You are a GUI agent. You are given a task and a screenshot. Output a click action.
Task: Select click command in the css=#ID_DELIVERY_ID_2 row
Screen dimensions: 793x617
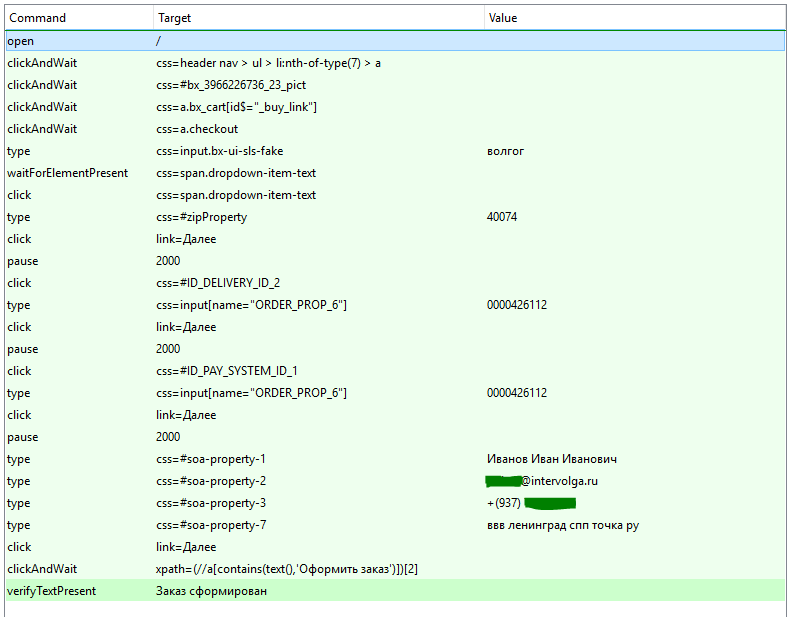[x=19, y=283]
